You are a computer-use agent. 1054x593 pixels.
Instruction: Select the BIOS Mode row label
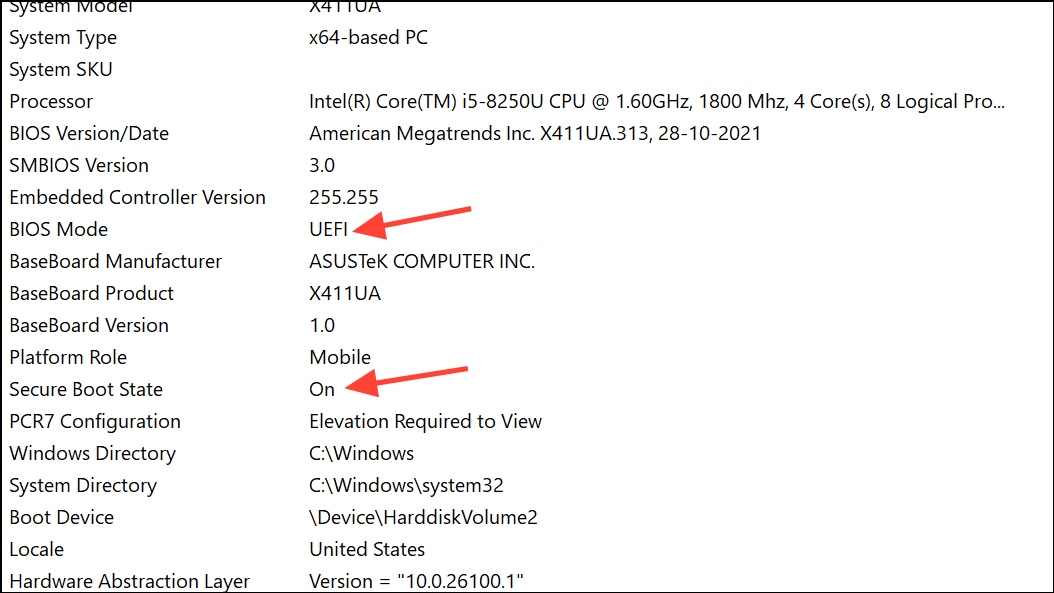tap(58, 230)
